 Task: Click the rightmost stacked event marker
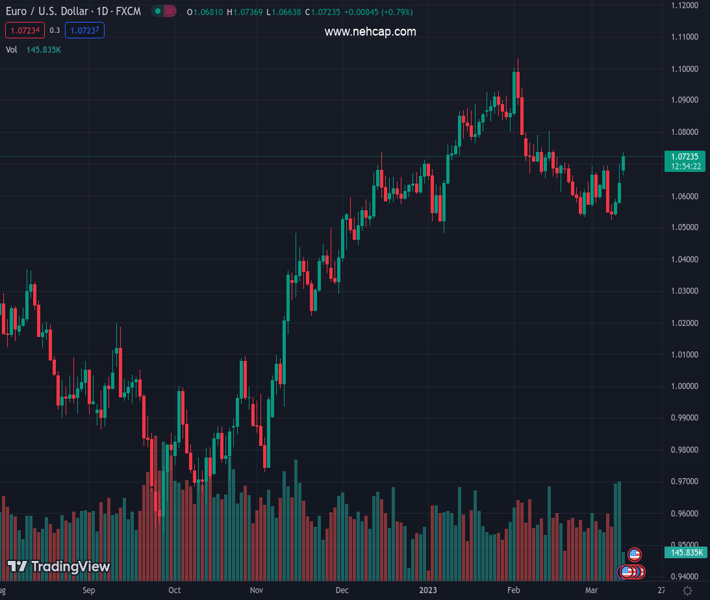point(640,572)
